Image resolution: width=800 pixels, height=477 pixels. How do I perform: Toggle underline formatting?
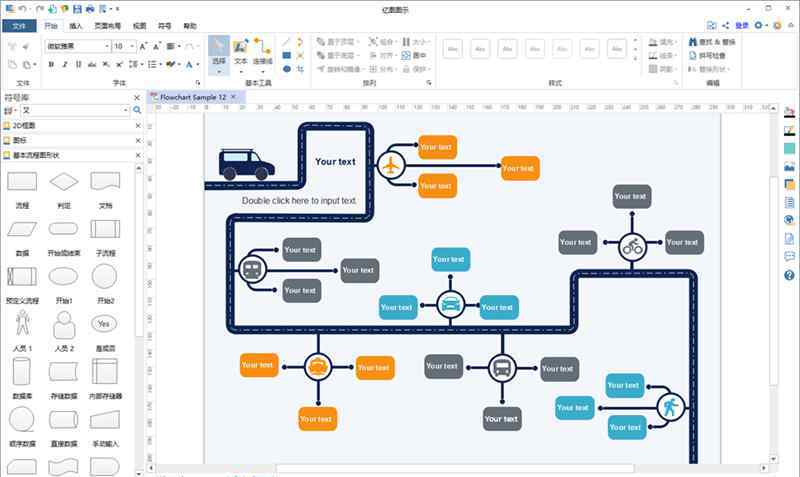coord(78,64)
